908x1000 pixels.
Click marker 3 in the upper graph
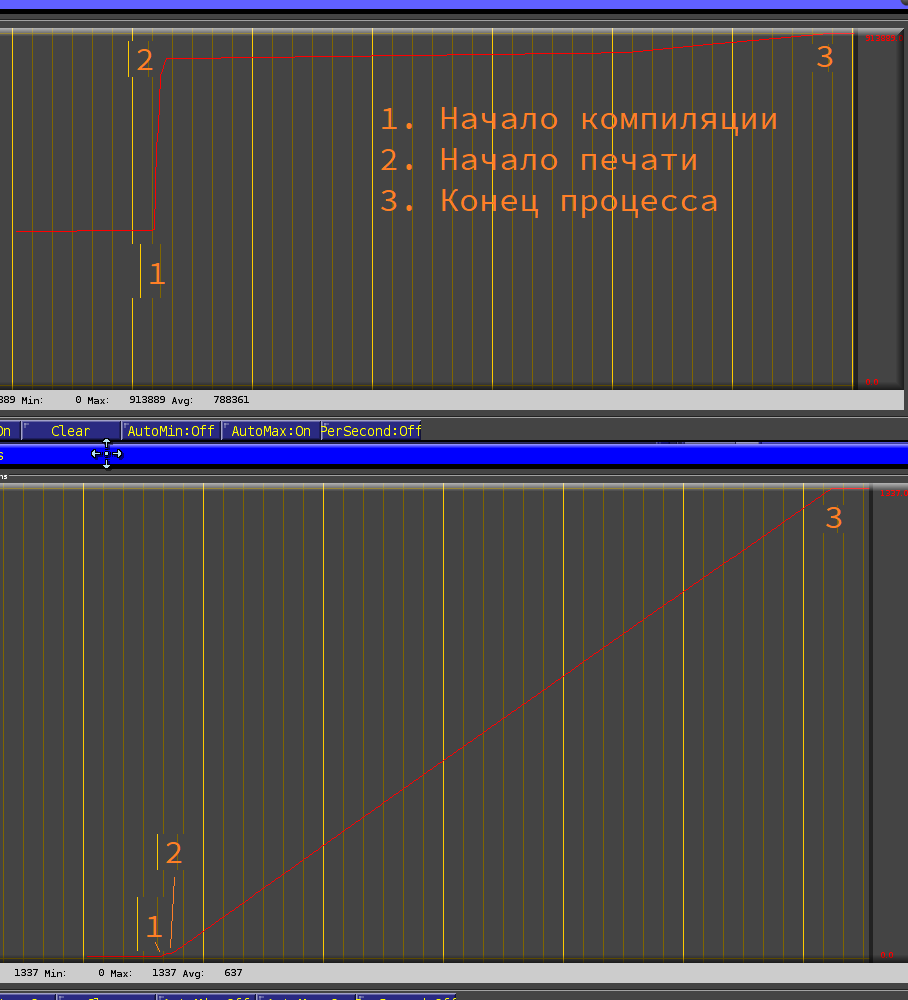tap(824, 57)
